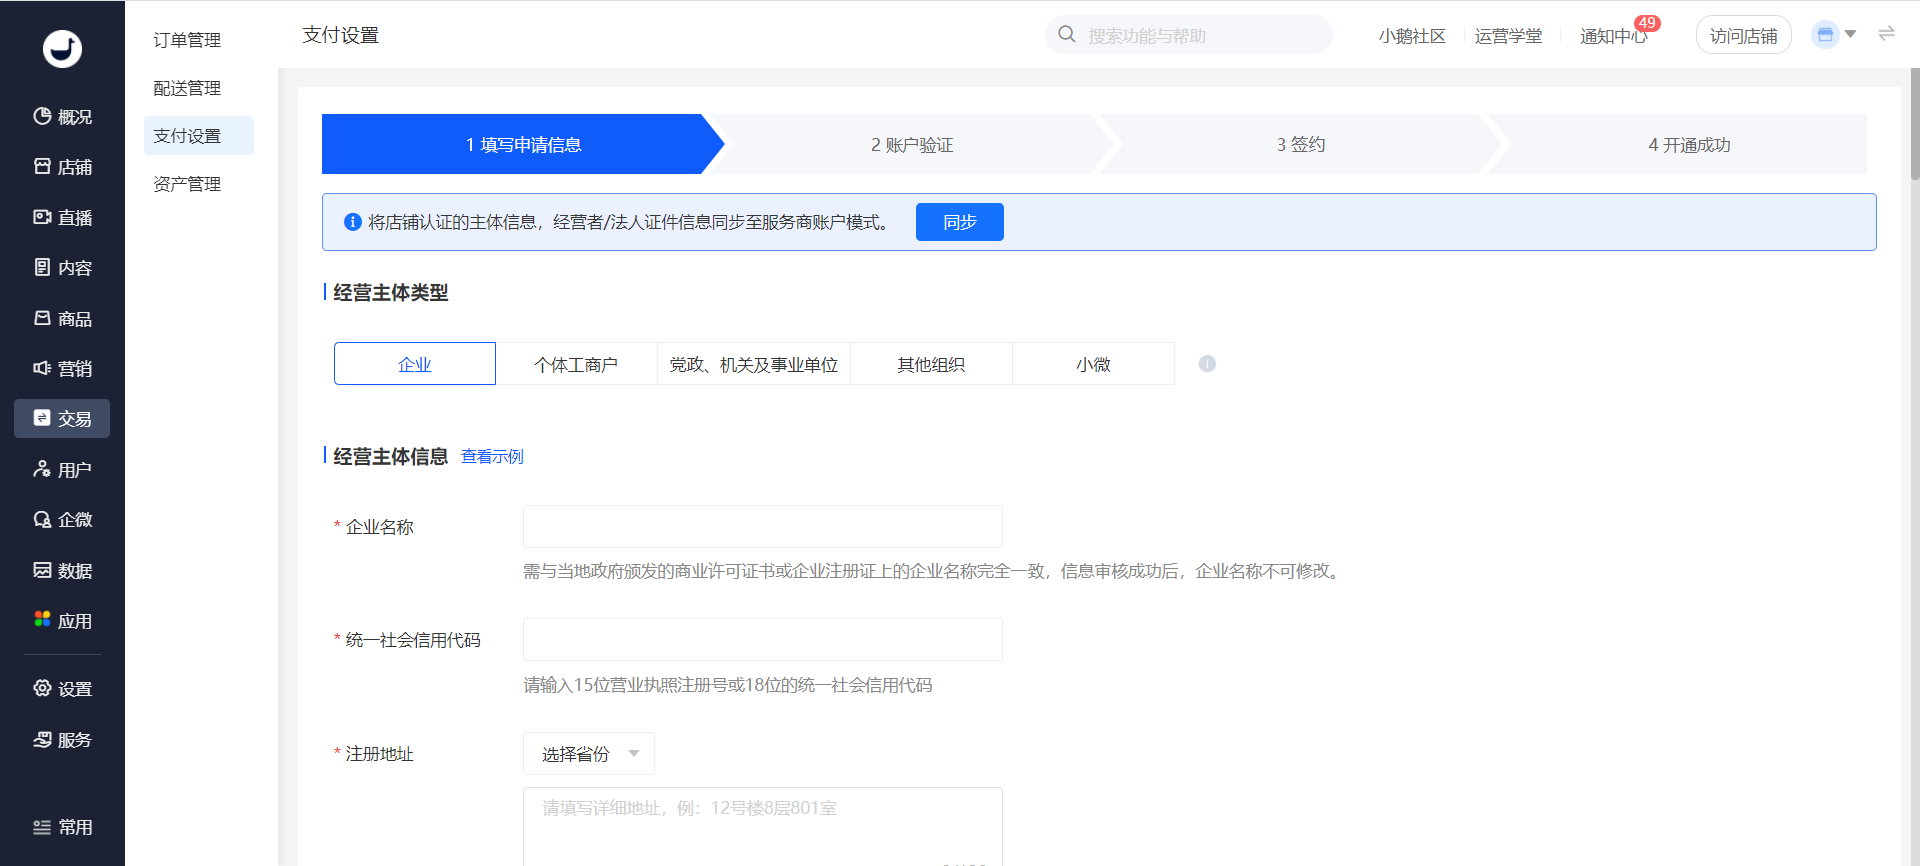
Task: Open the 概况 overview sidebar icon
Action: click(x=42, y=116)
